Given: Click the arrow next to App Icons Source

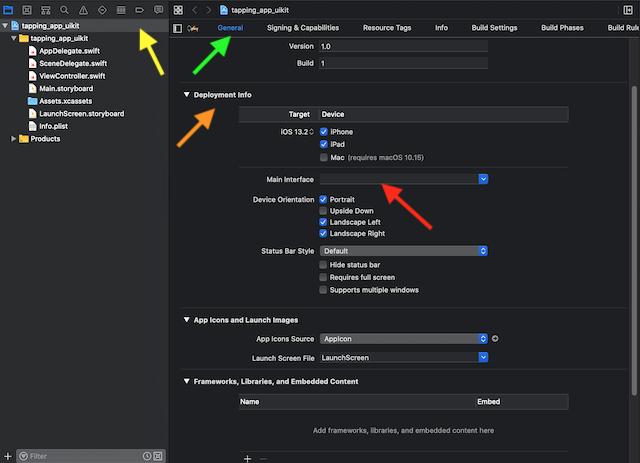Looking at the screenshot, I should coord(495,338).
